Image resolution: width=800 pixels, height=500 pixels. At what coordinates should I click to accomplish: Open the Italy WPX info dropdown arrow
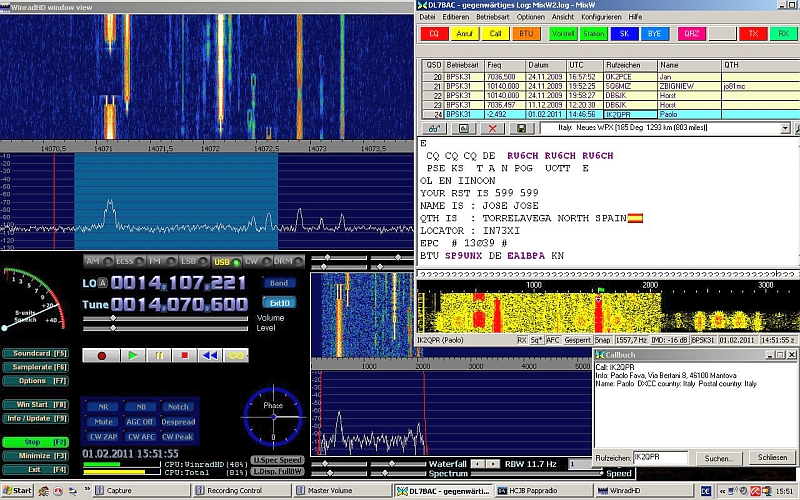(785, 129)
